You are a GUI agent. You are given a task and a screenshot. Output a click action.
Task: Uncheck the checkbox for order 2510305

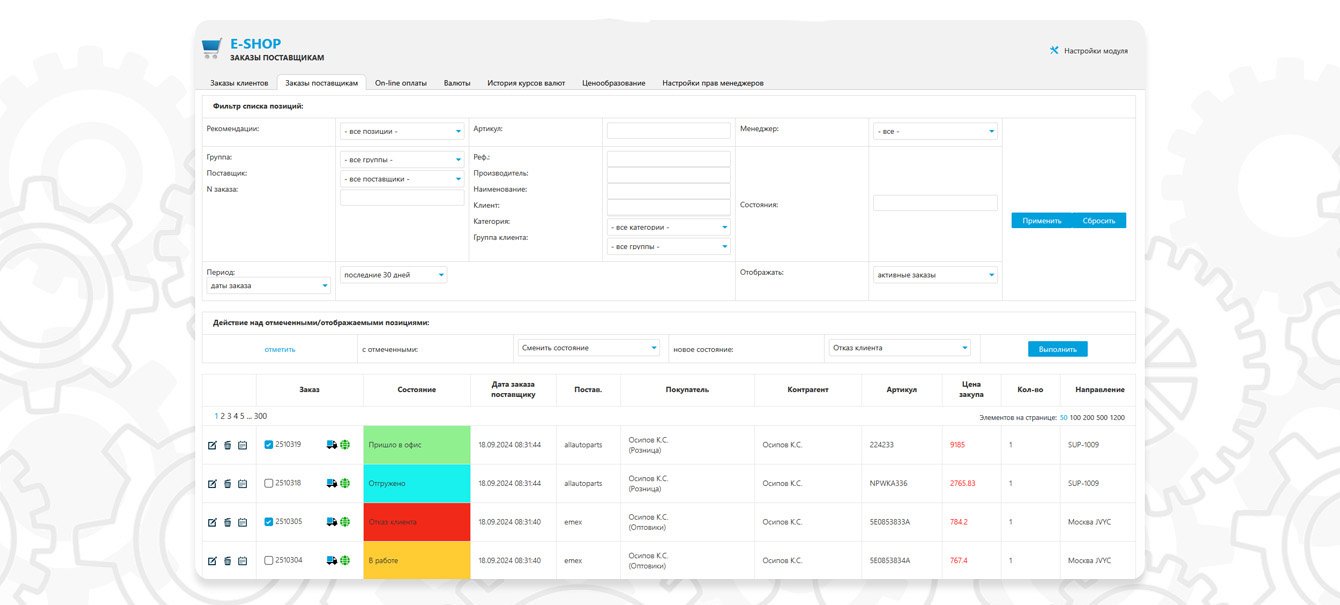coord(268,521)
